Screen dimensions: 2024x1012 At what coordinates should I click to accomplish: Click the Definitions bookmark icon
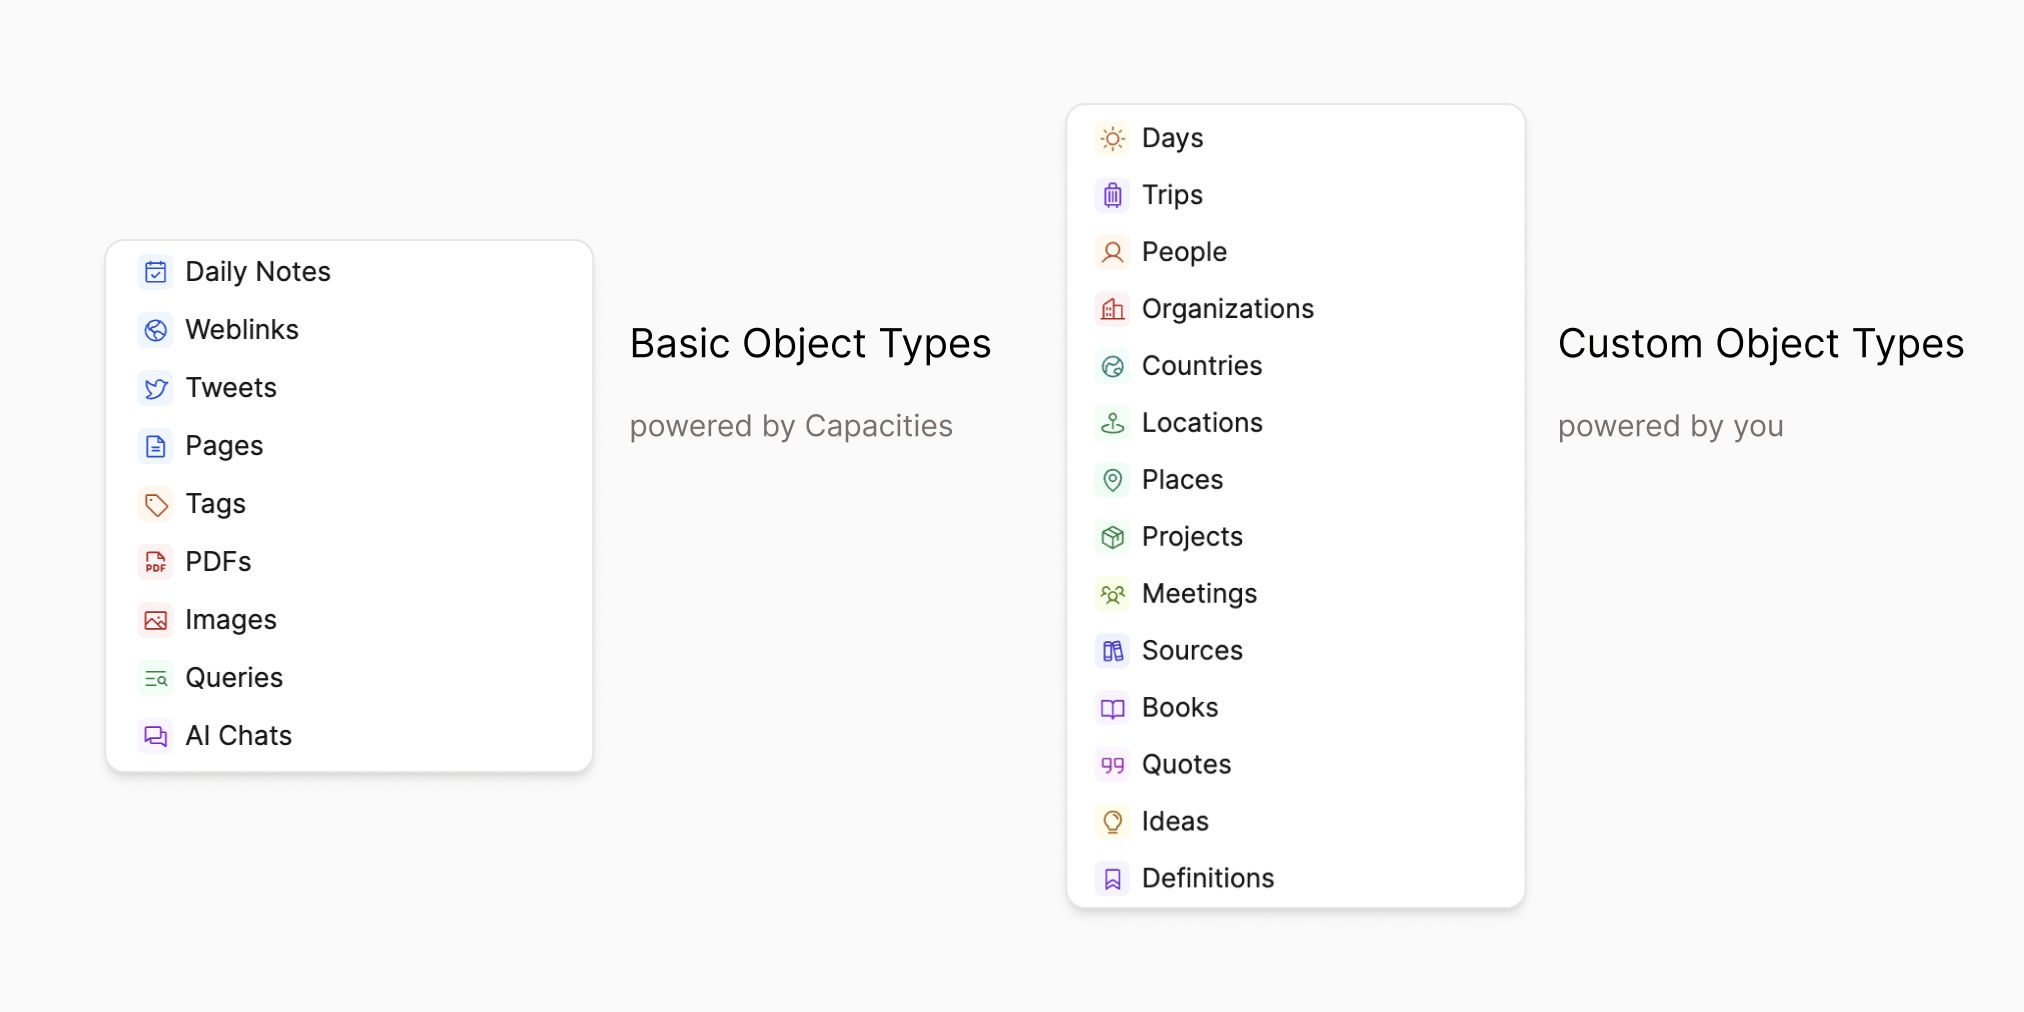click(x=1111, y=878)
